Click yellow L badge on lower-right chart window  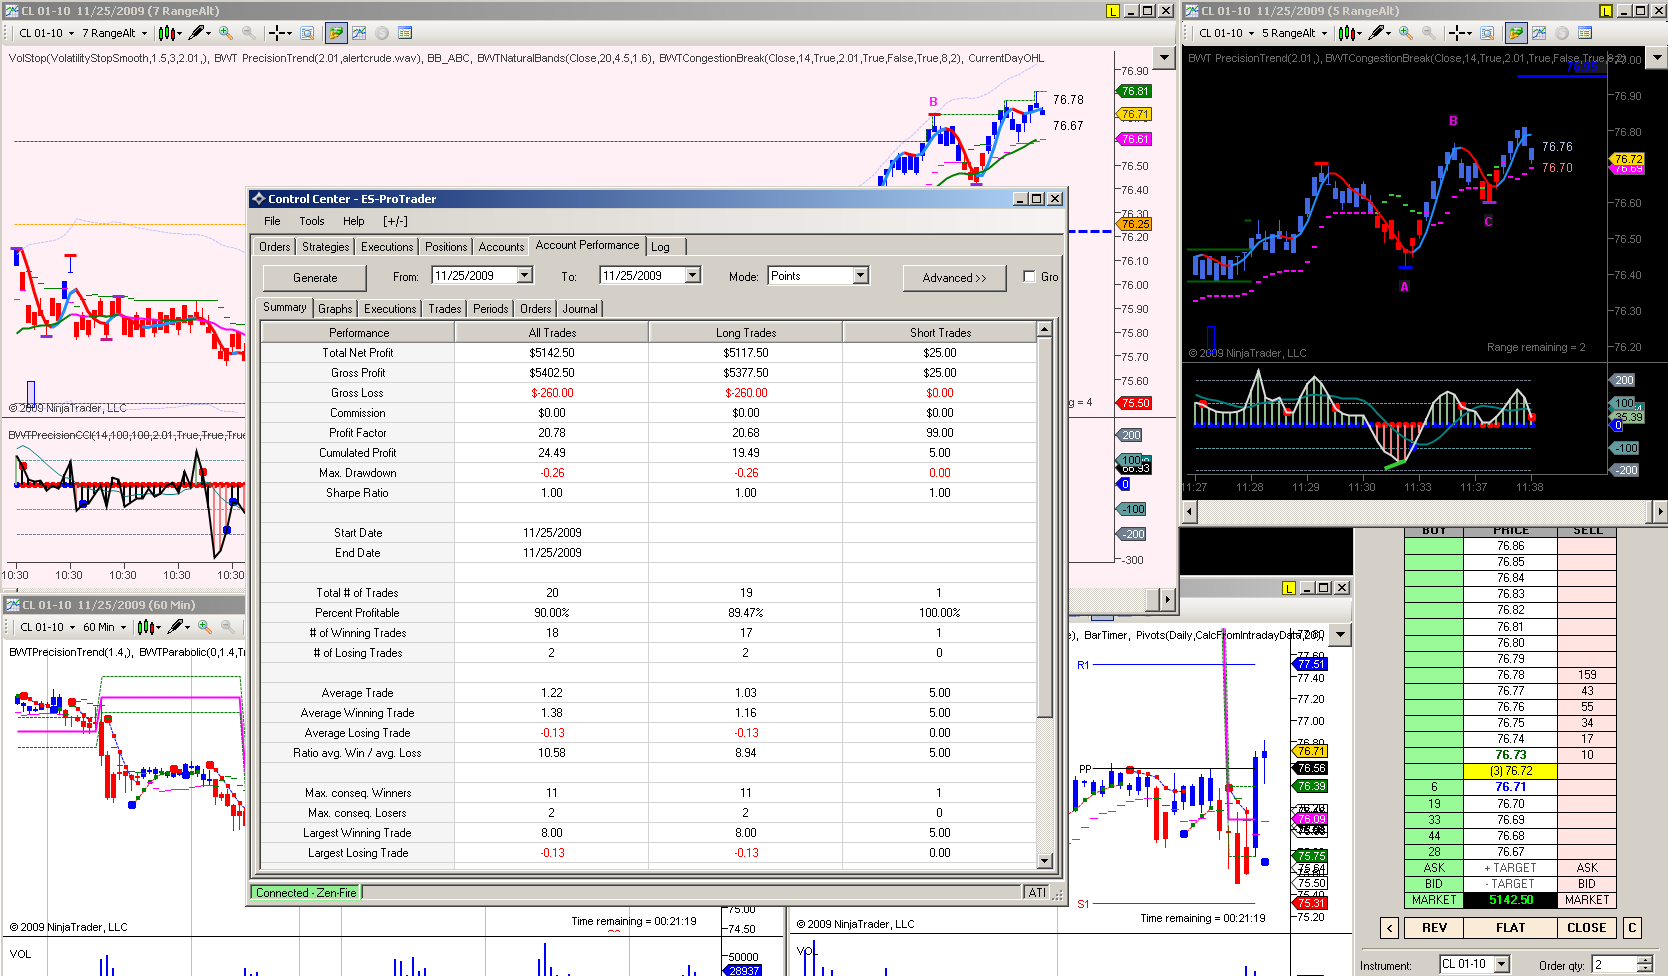(x=1289, y=588)
